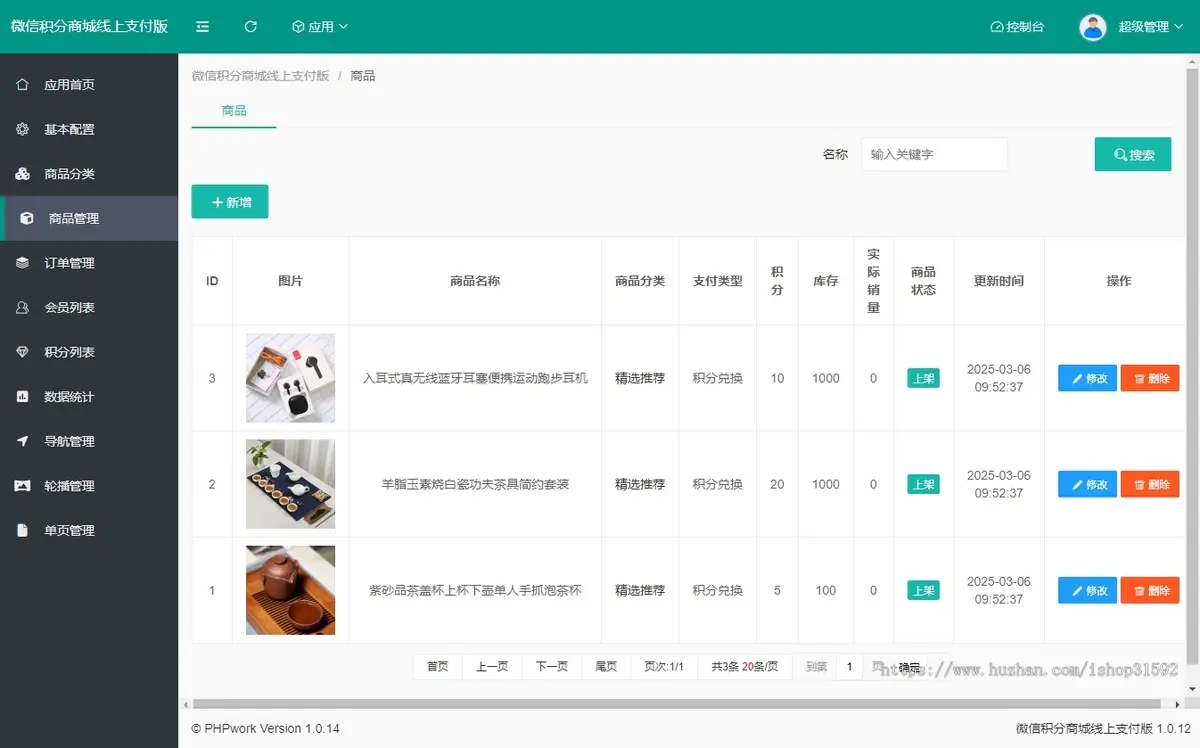Expand the 超级管理 user dropdown
Screen dimensions: 1200x748
click(1150, 27)
